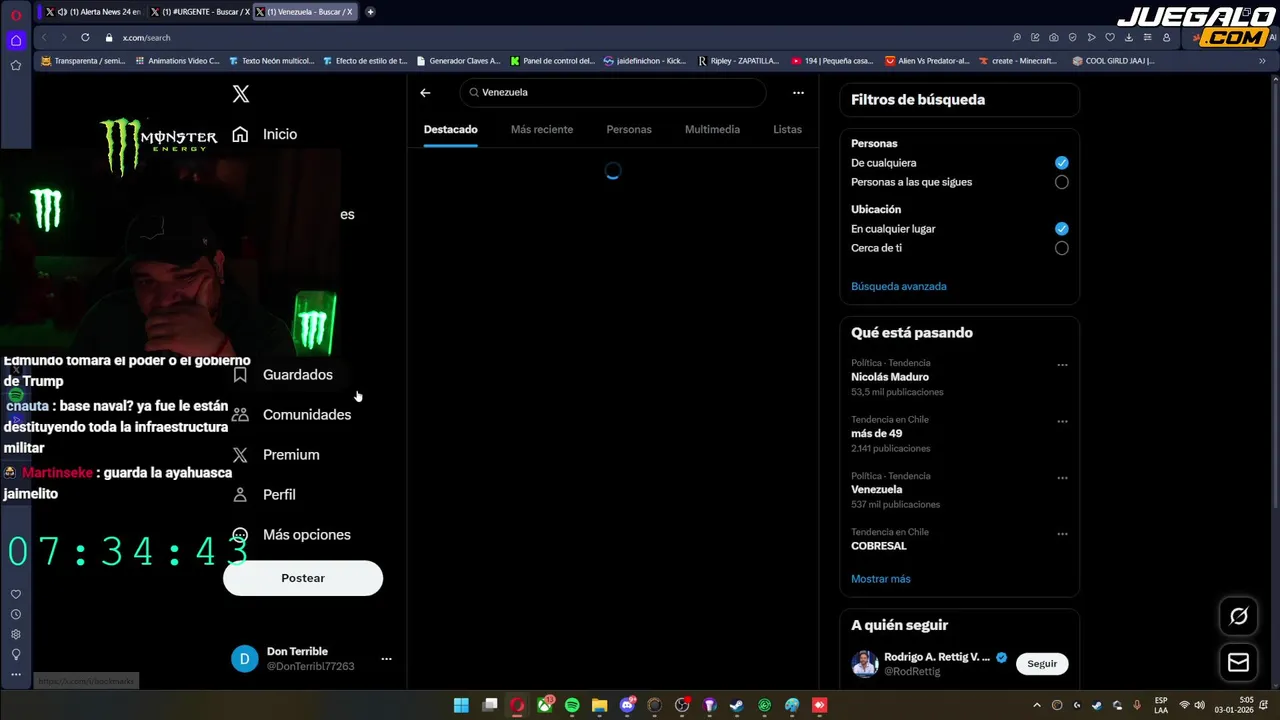The image size is (1280, 720).
Task: Open Spotify from taskbar
Action: click(572, 705)
